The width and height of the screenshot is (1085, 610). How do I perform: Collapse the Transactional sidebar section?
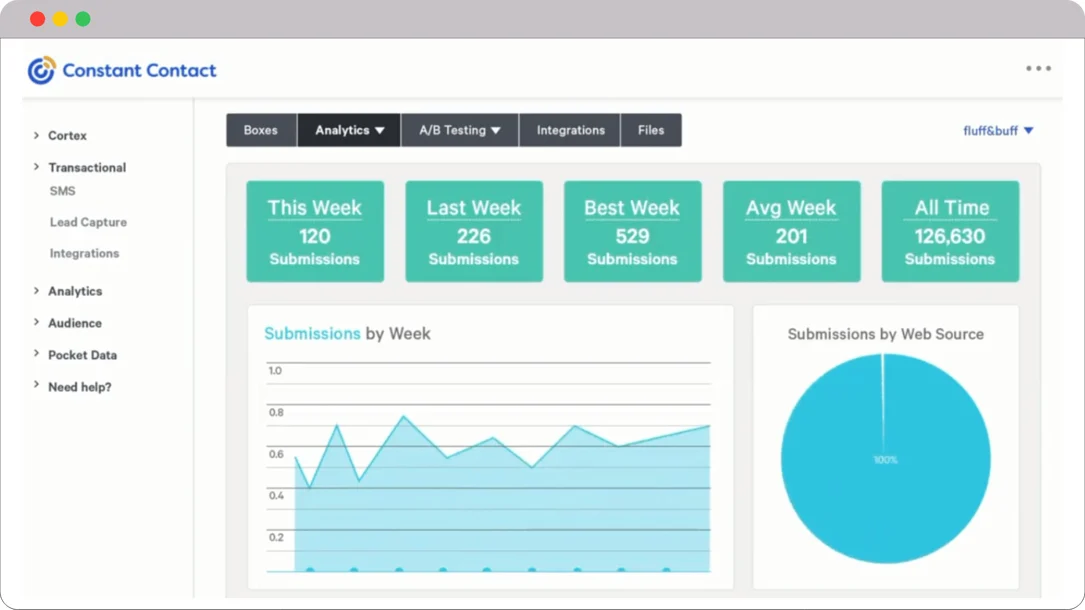[x=37, y=167]
